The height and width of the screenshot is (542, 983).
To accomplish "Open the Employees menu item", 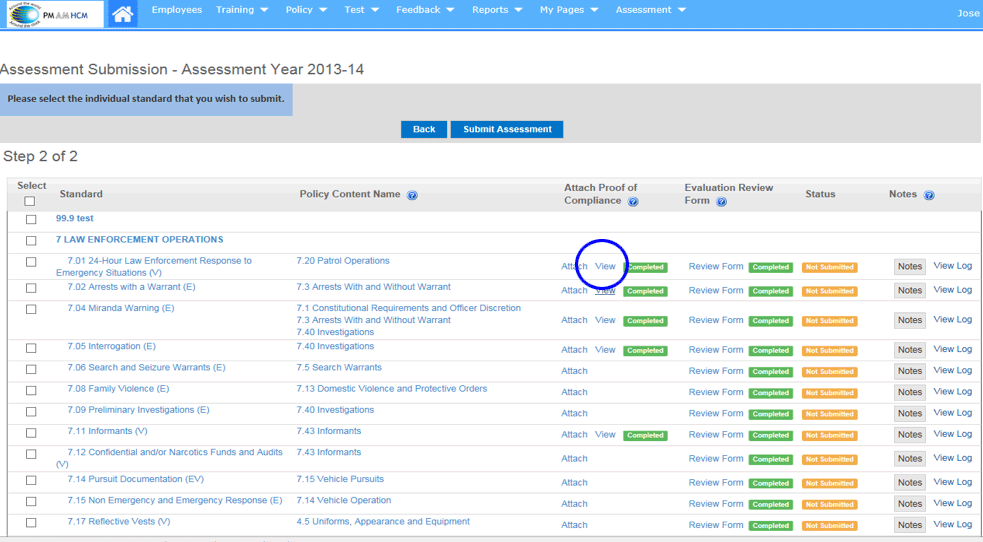I will pyautogui.click(x=176, y=10).
